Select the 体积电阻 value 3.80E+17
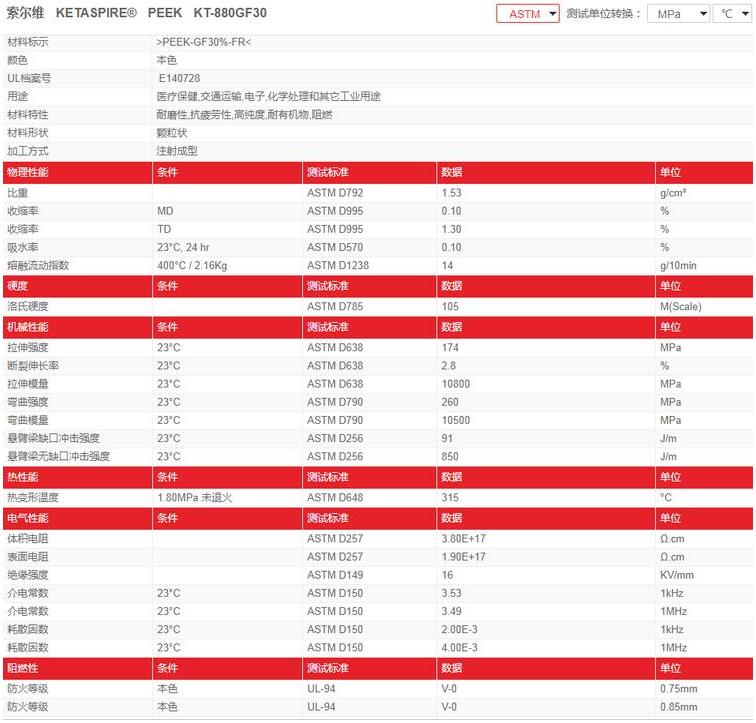756x723 pixels. click(x=464, y=539)
